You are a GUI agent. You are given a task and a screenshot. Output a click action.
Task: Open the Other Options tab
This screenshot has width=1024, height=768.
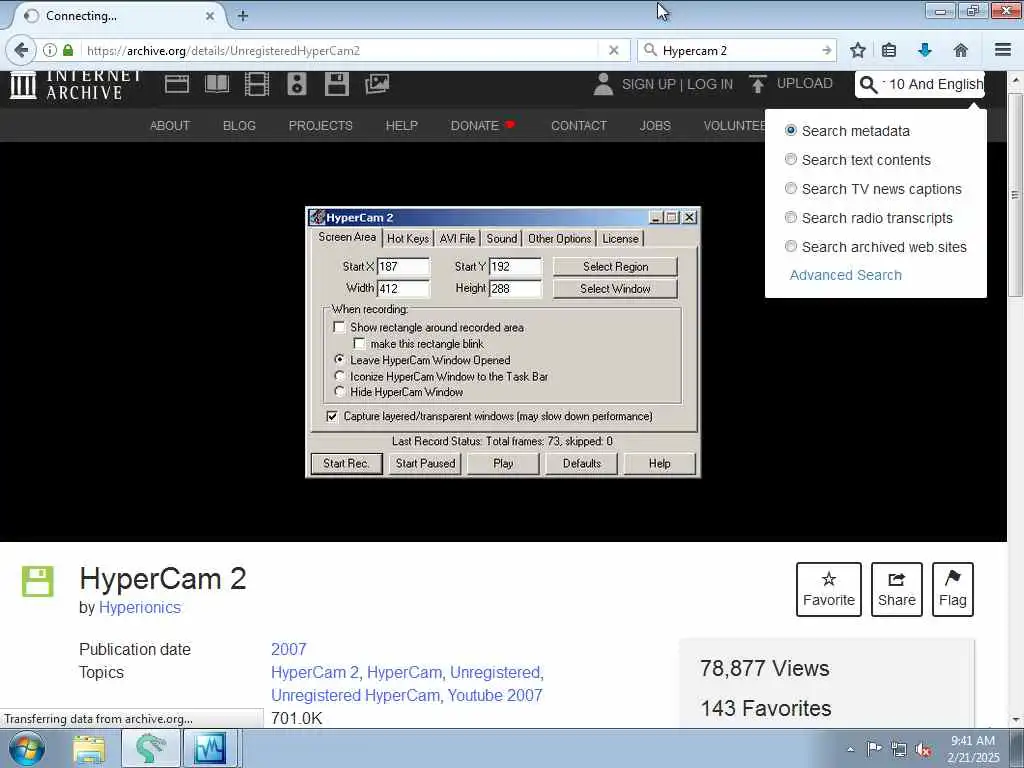560,238
